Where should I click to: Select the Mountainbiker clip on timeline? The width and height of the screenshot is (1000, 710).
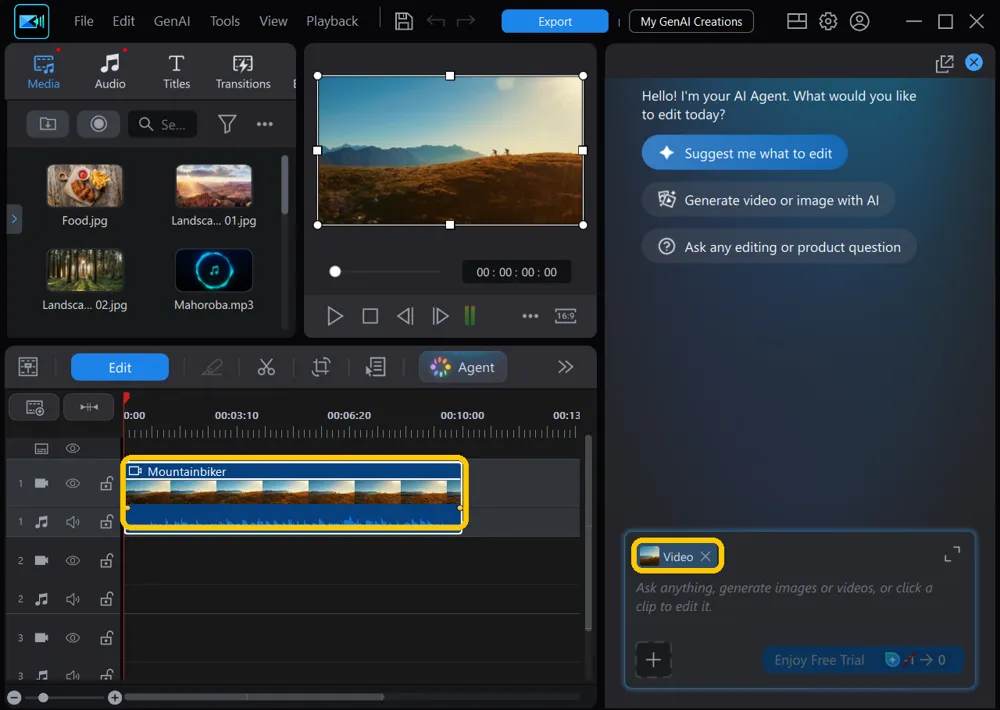[x=293, y=496]
